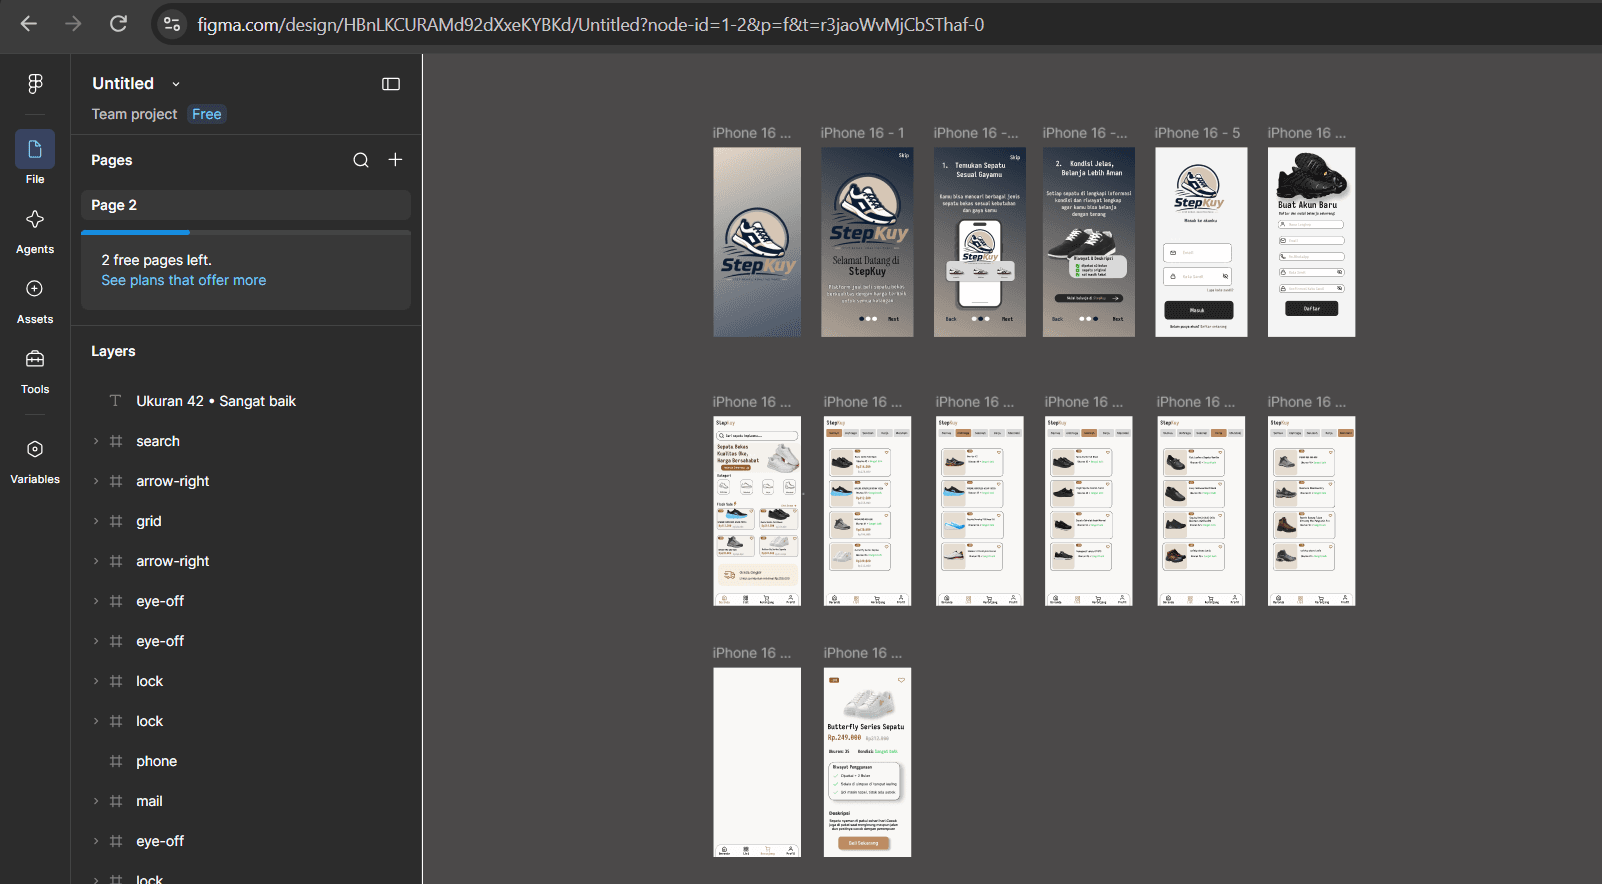Viewport: 1602px width, 884px height.
Task: Click the Free plan badge
Action: click(207, 114)
